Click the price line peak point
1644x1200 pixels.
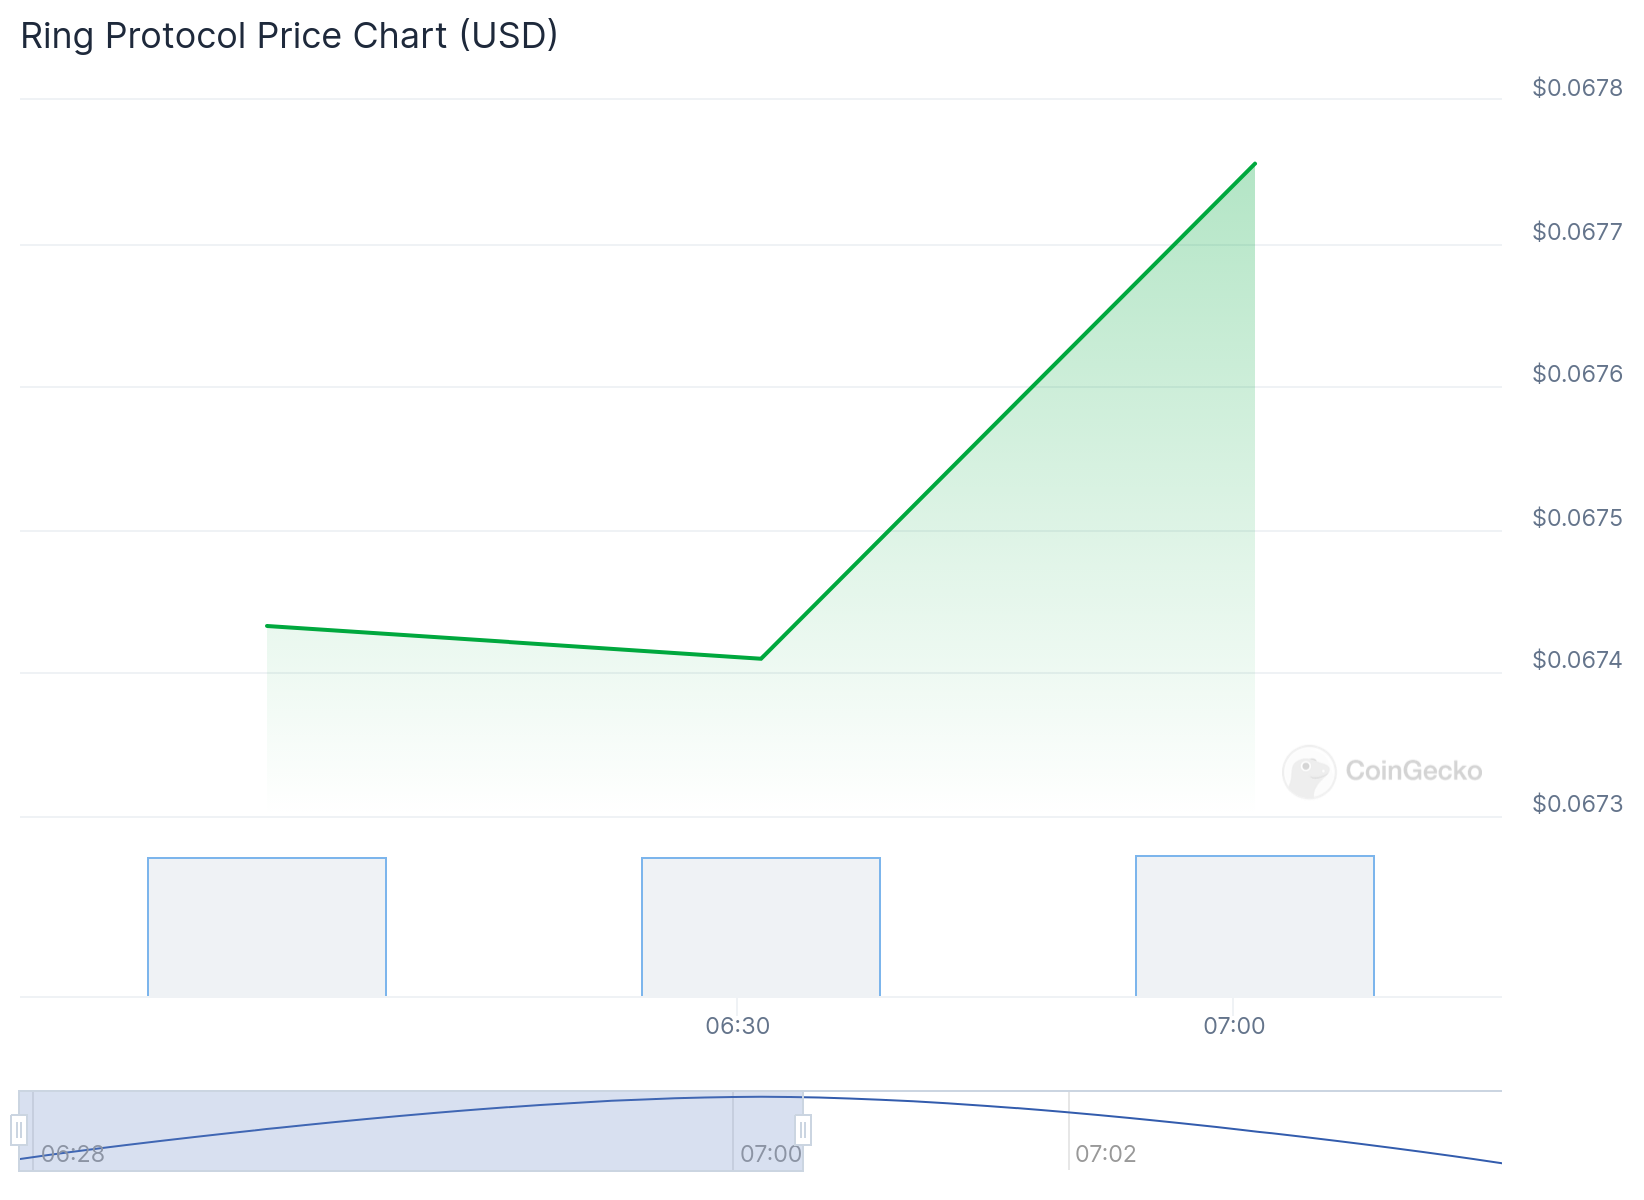[1255, 164]
